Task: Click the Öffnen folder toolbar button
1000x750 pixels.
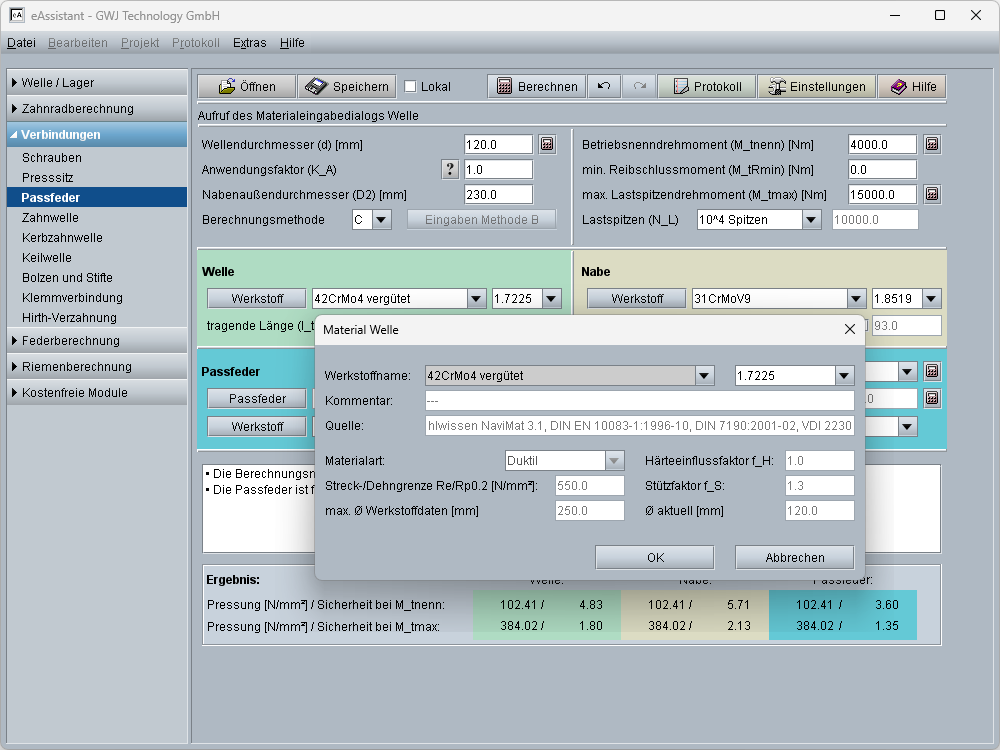Action: (x=247, y=87)
